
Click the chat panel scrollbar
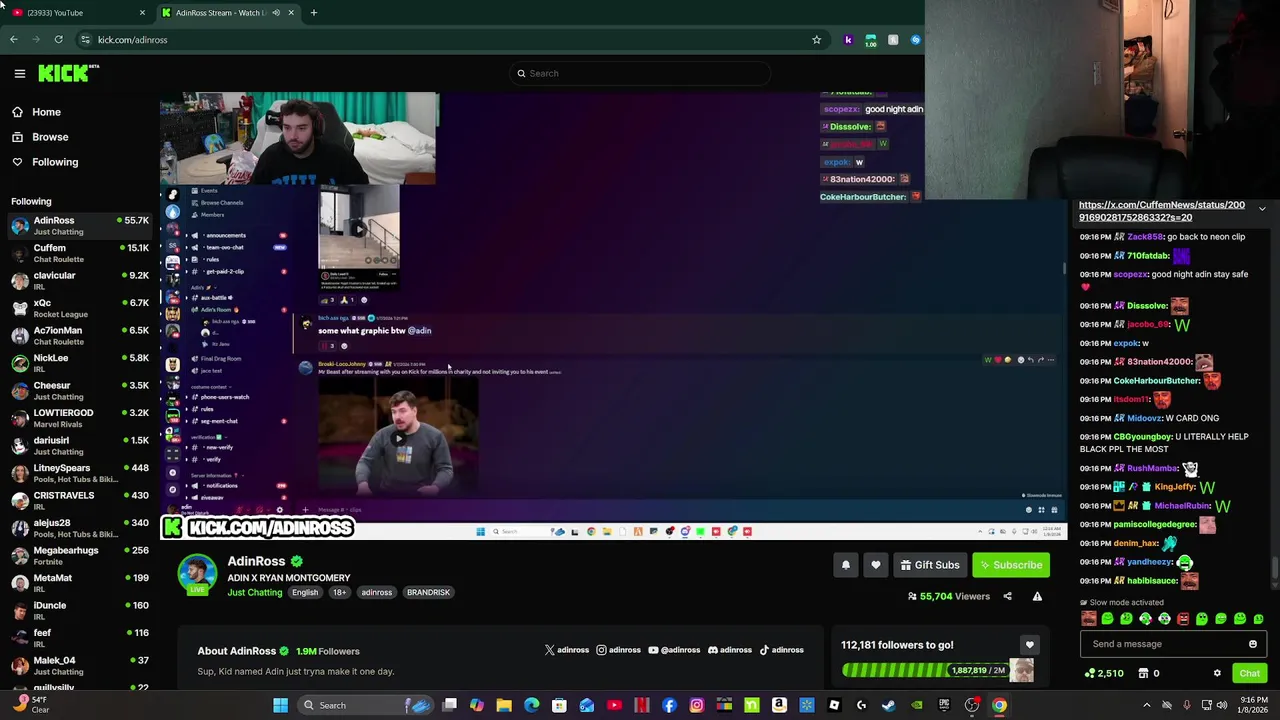1273,568
